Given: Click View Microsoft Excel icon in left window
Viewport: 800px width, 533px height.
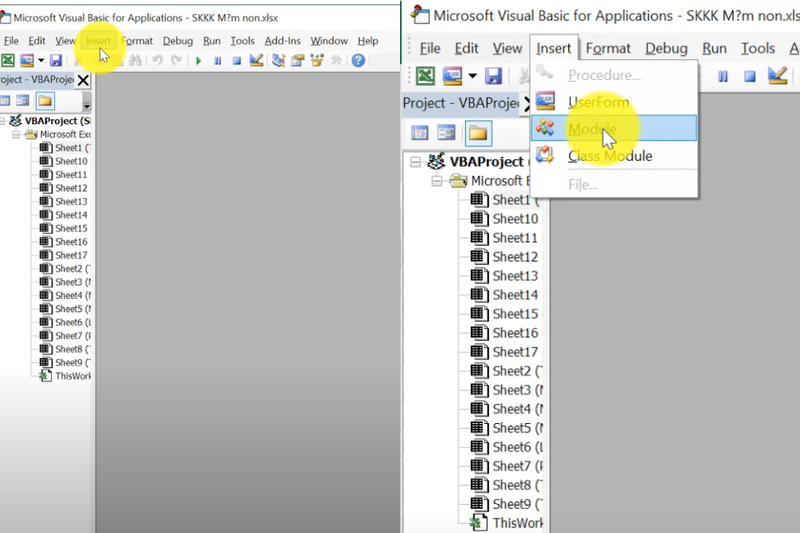Looking at the screenshot, I should point(7,61).
